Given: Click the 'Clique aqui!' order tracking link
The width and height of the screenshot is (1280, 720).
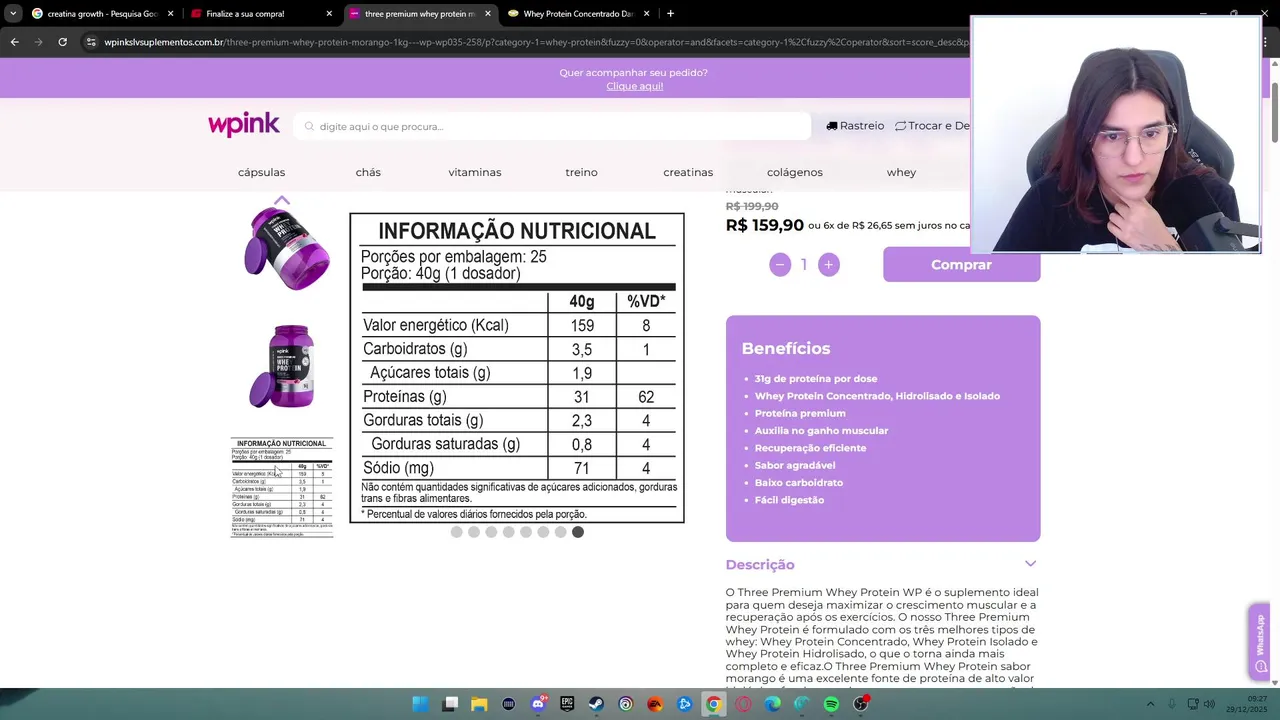Looking at the screenshot, I should point(634,86).
